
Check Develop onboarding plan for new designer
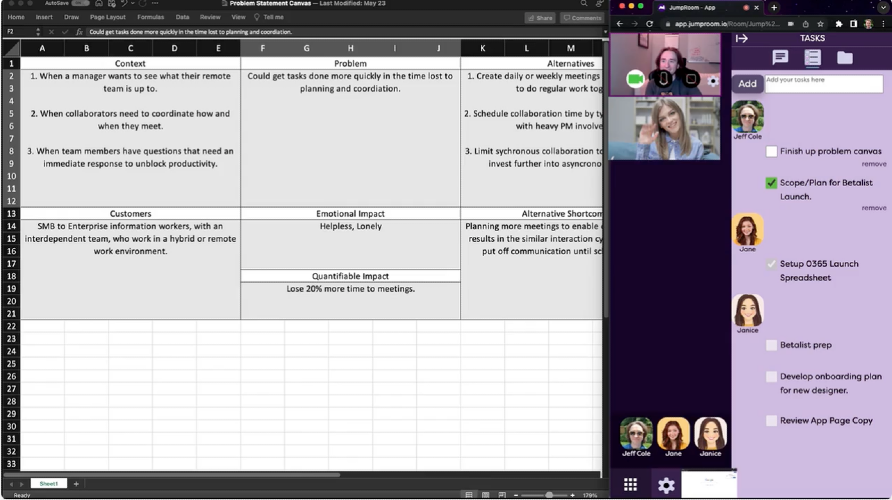click(771, 377)
